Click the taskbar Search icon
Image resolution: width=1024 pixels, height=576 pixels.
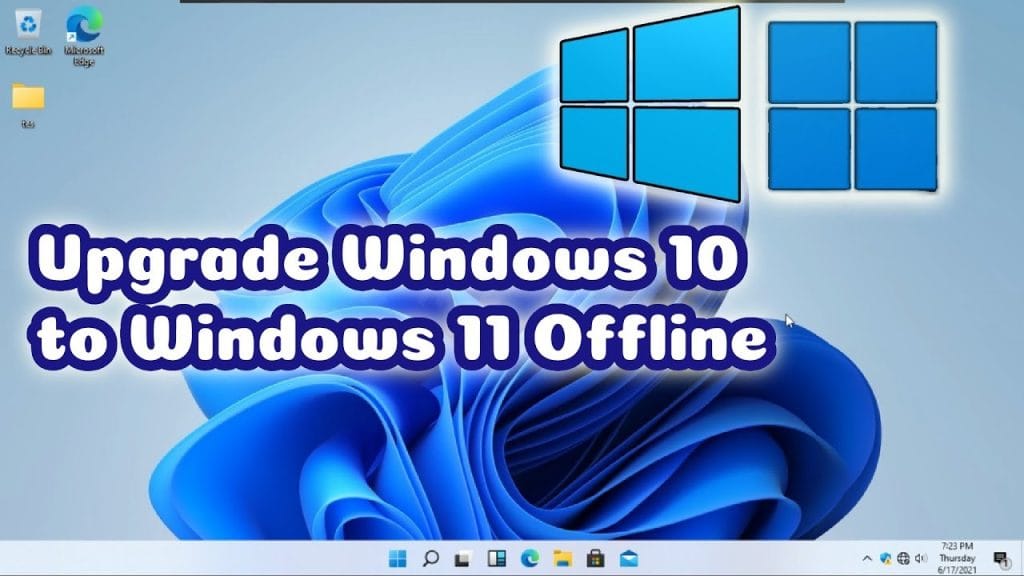coord(430,558)
